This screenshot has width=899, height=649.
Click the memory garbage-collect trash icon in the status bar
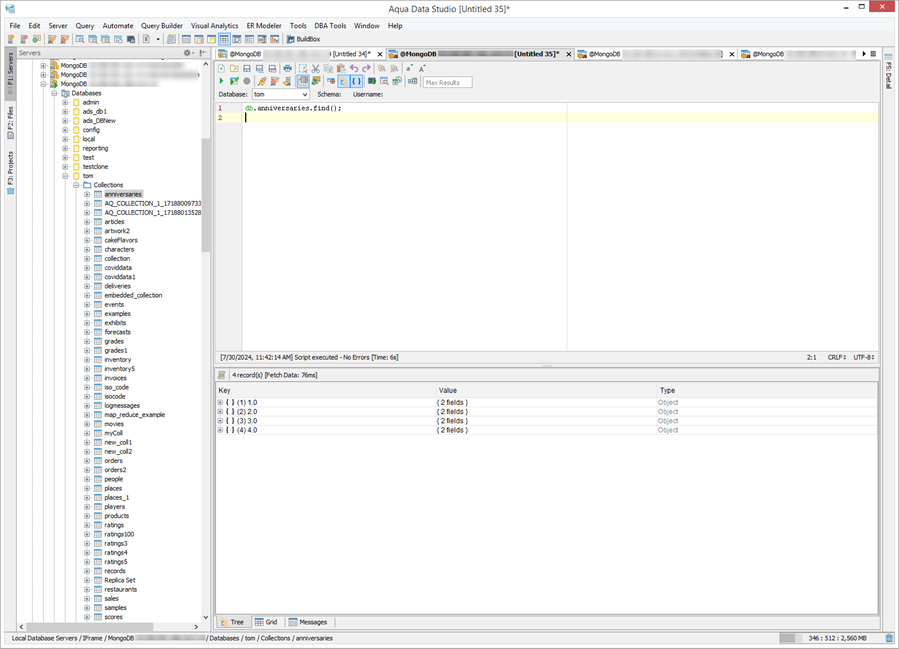(x=889, y=638)
